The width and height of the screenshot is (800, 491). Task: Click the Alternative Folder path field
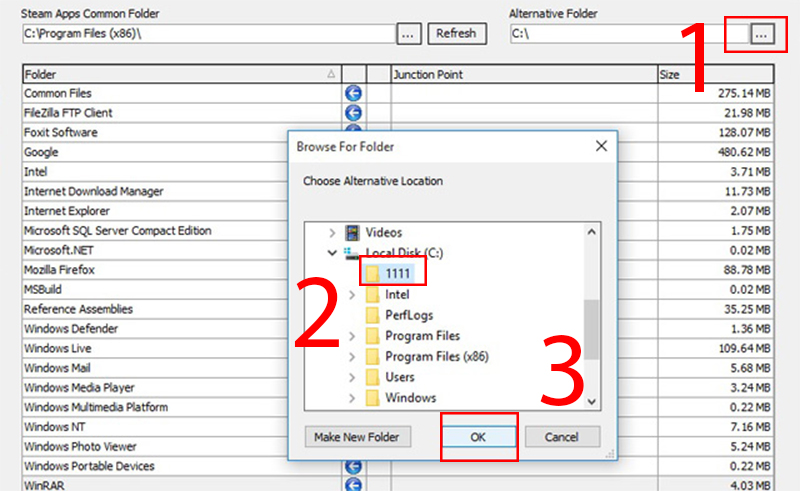630,34
